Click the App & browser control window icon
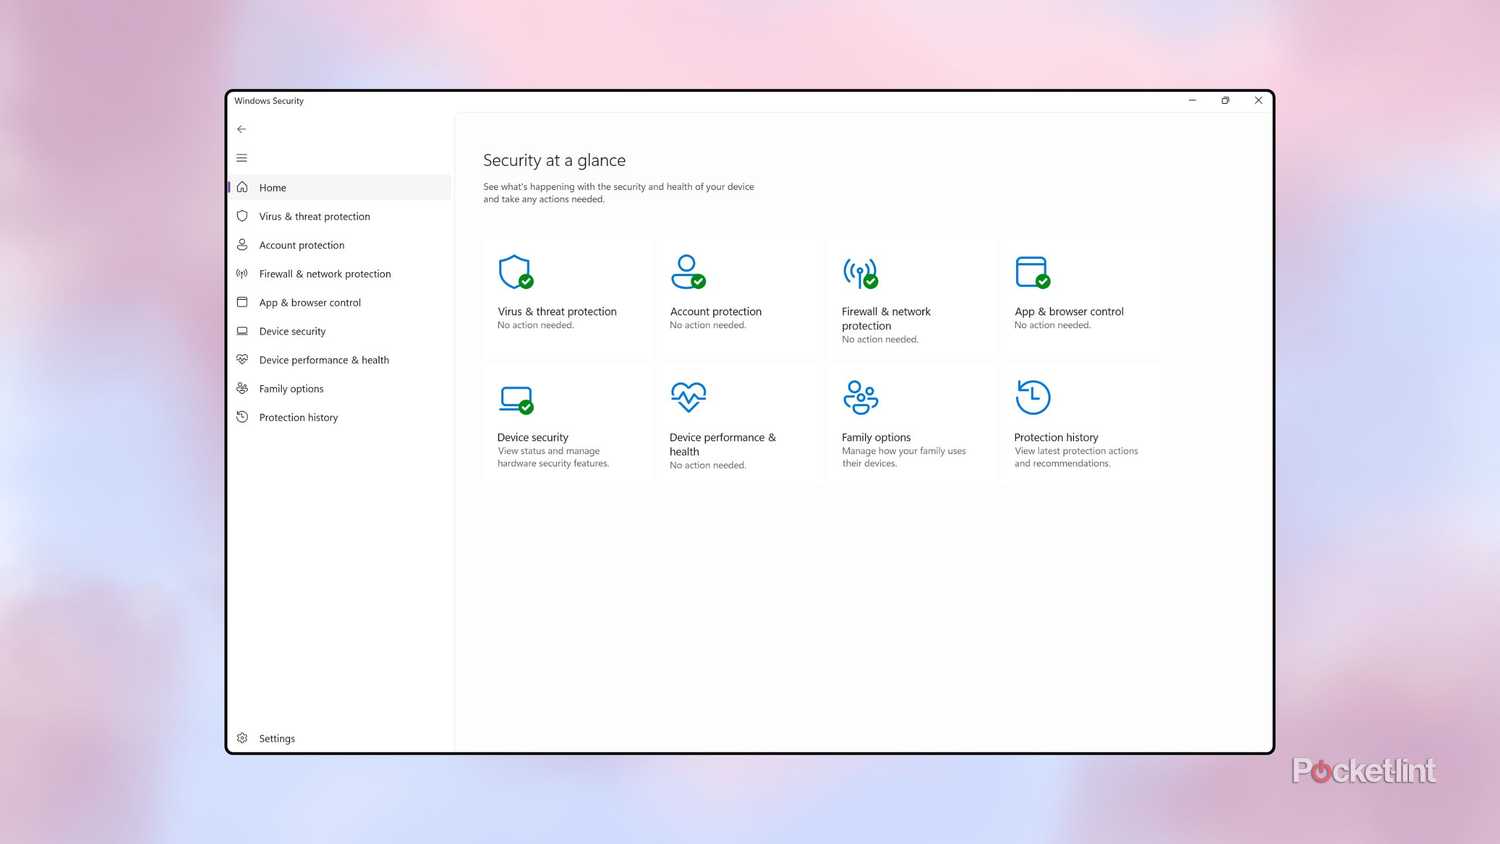Image resolution: width=1500 pixels, height=844 pixels. click(1033, 271)
